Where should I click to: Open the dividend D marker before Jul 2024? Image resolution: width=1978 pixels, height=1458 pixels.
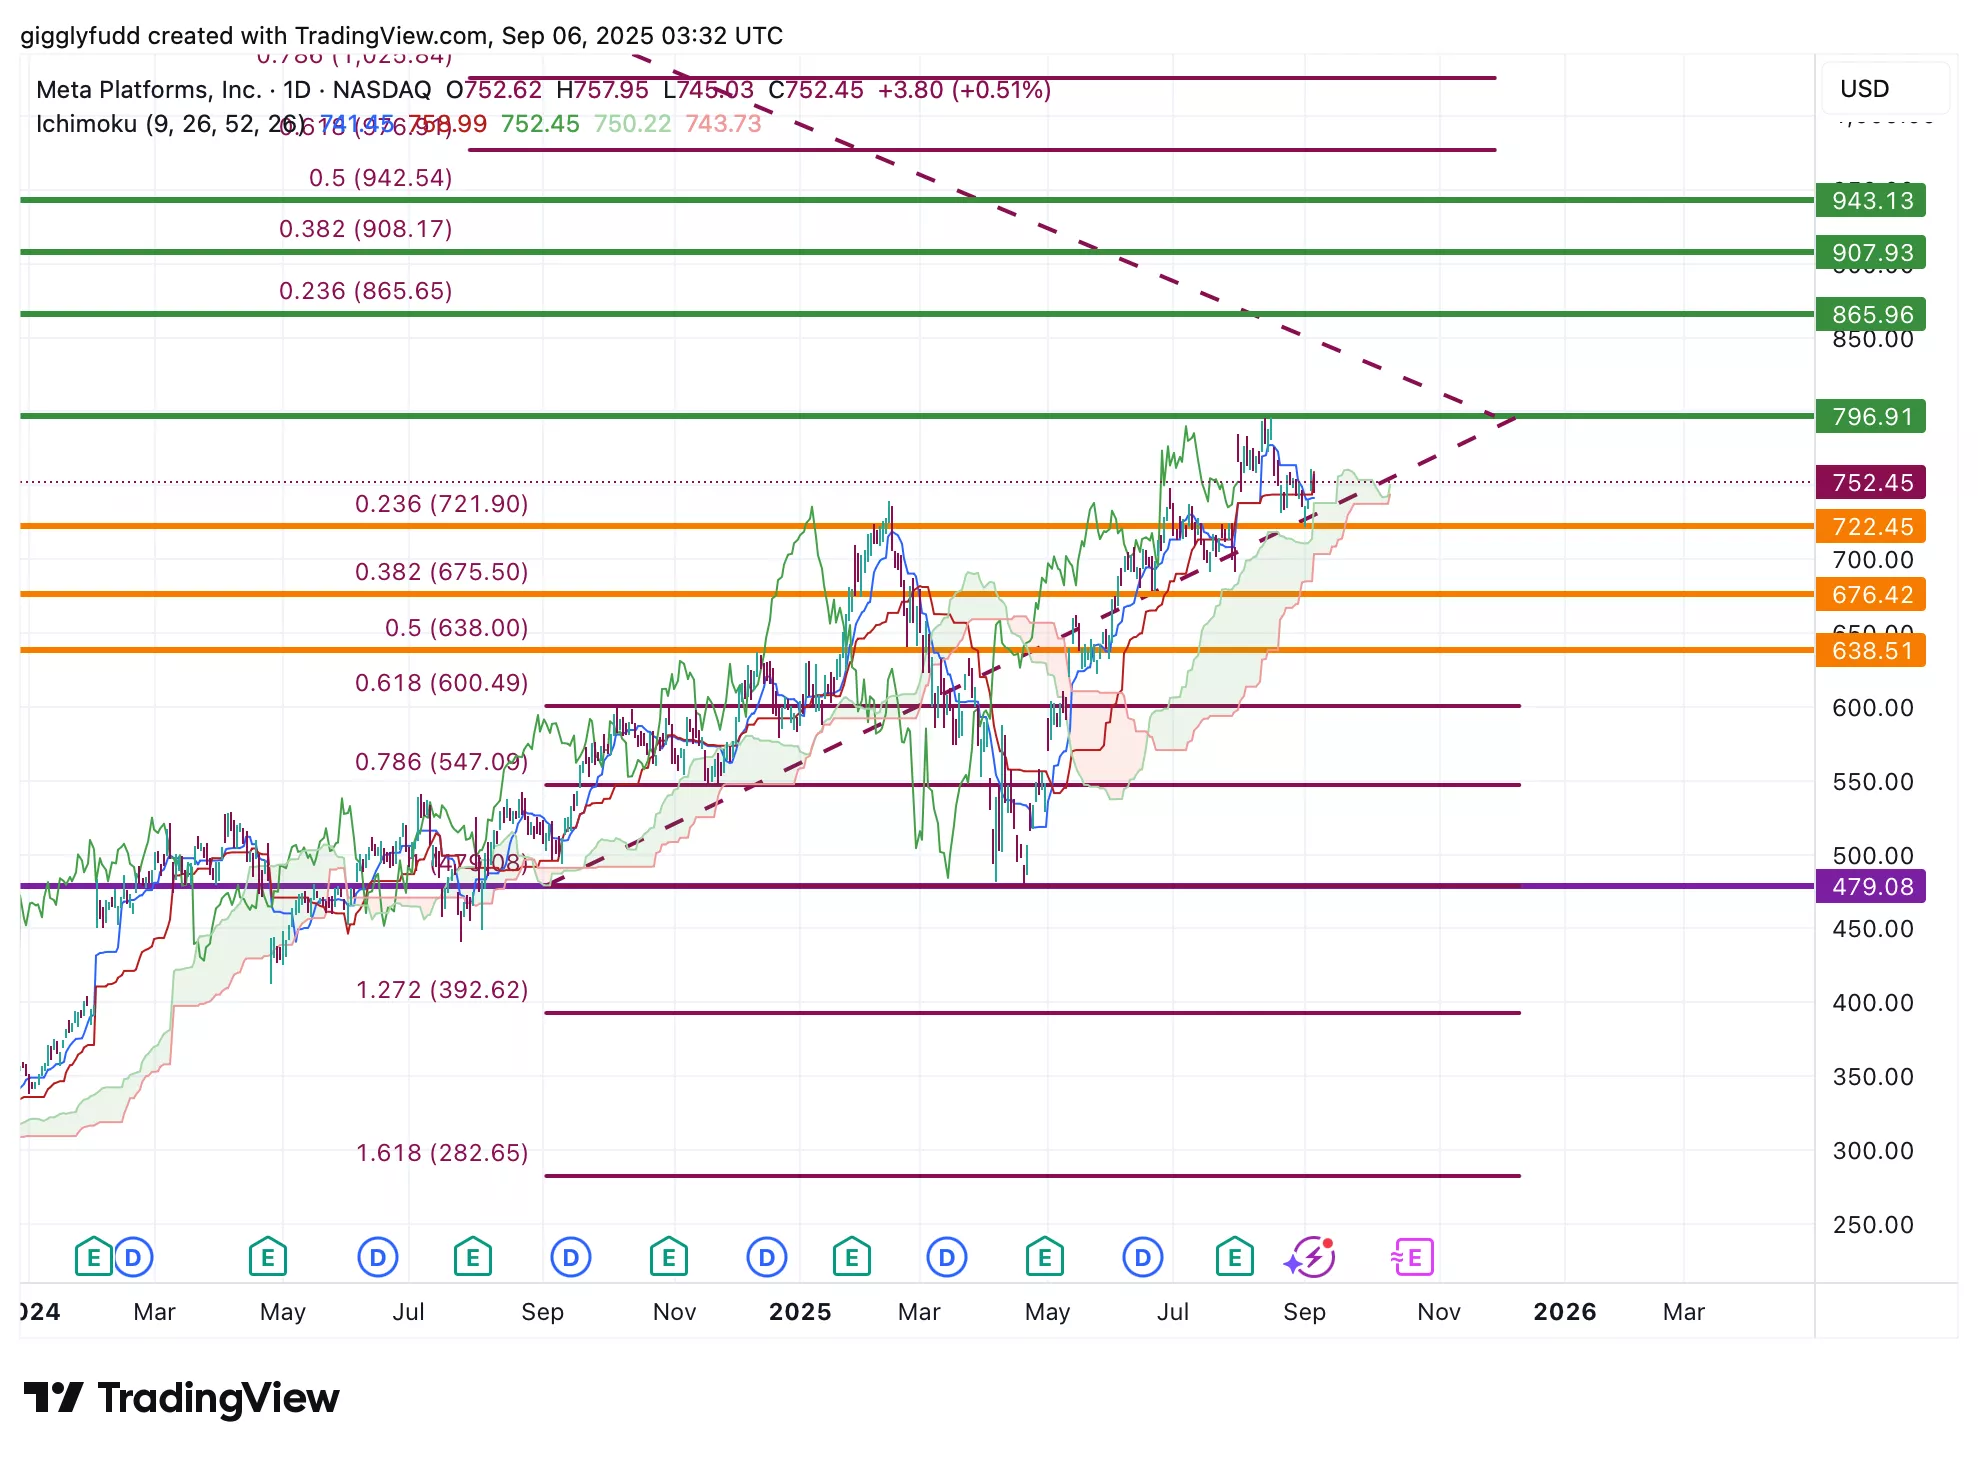click(378, 1257)
